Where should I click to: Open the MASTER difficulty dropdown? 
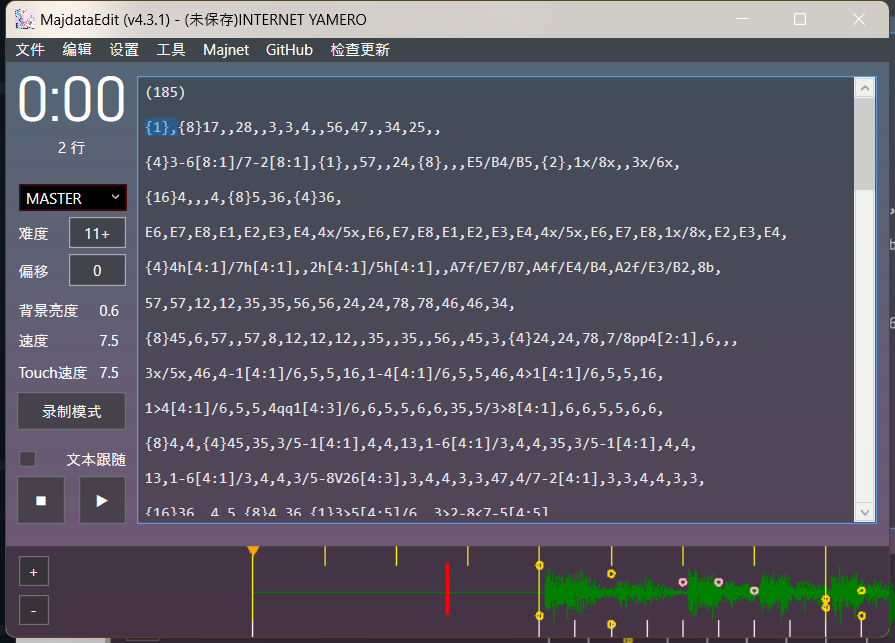pyautogui.click(x=73, y=198)
